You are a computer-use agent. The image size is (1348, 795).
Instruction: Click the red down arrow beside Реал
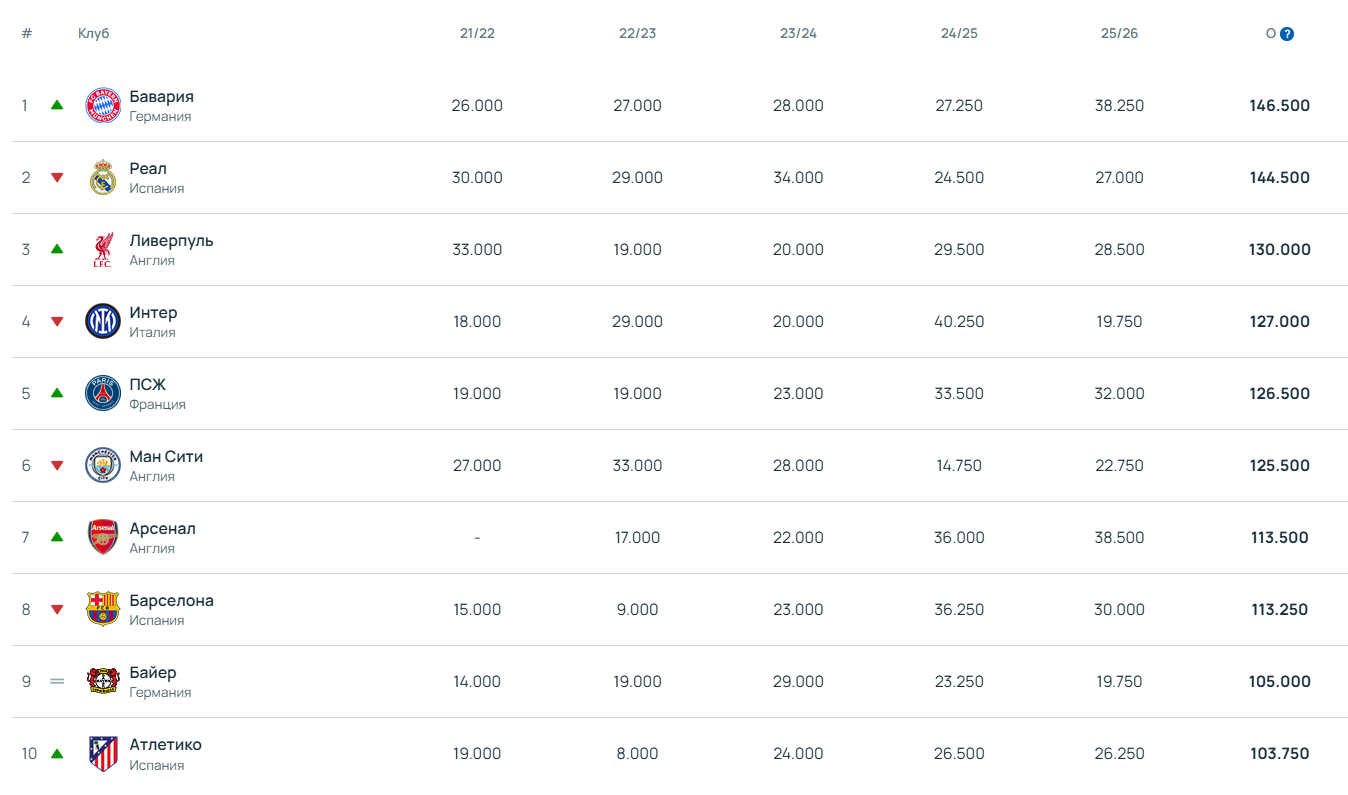[57, 178]
